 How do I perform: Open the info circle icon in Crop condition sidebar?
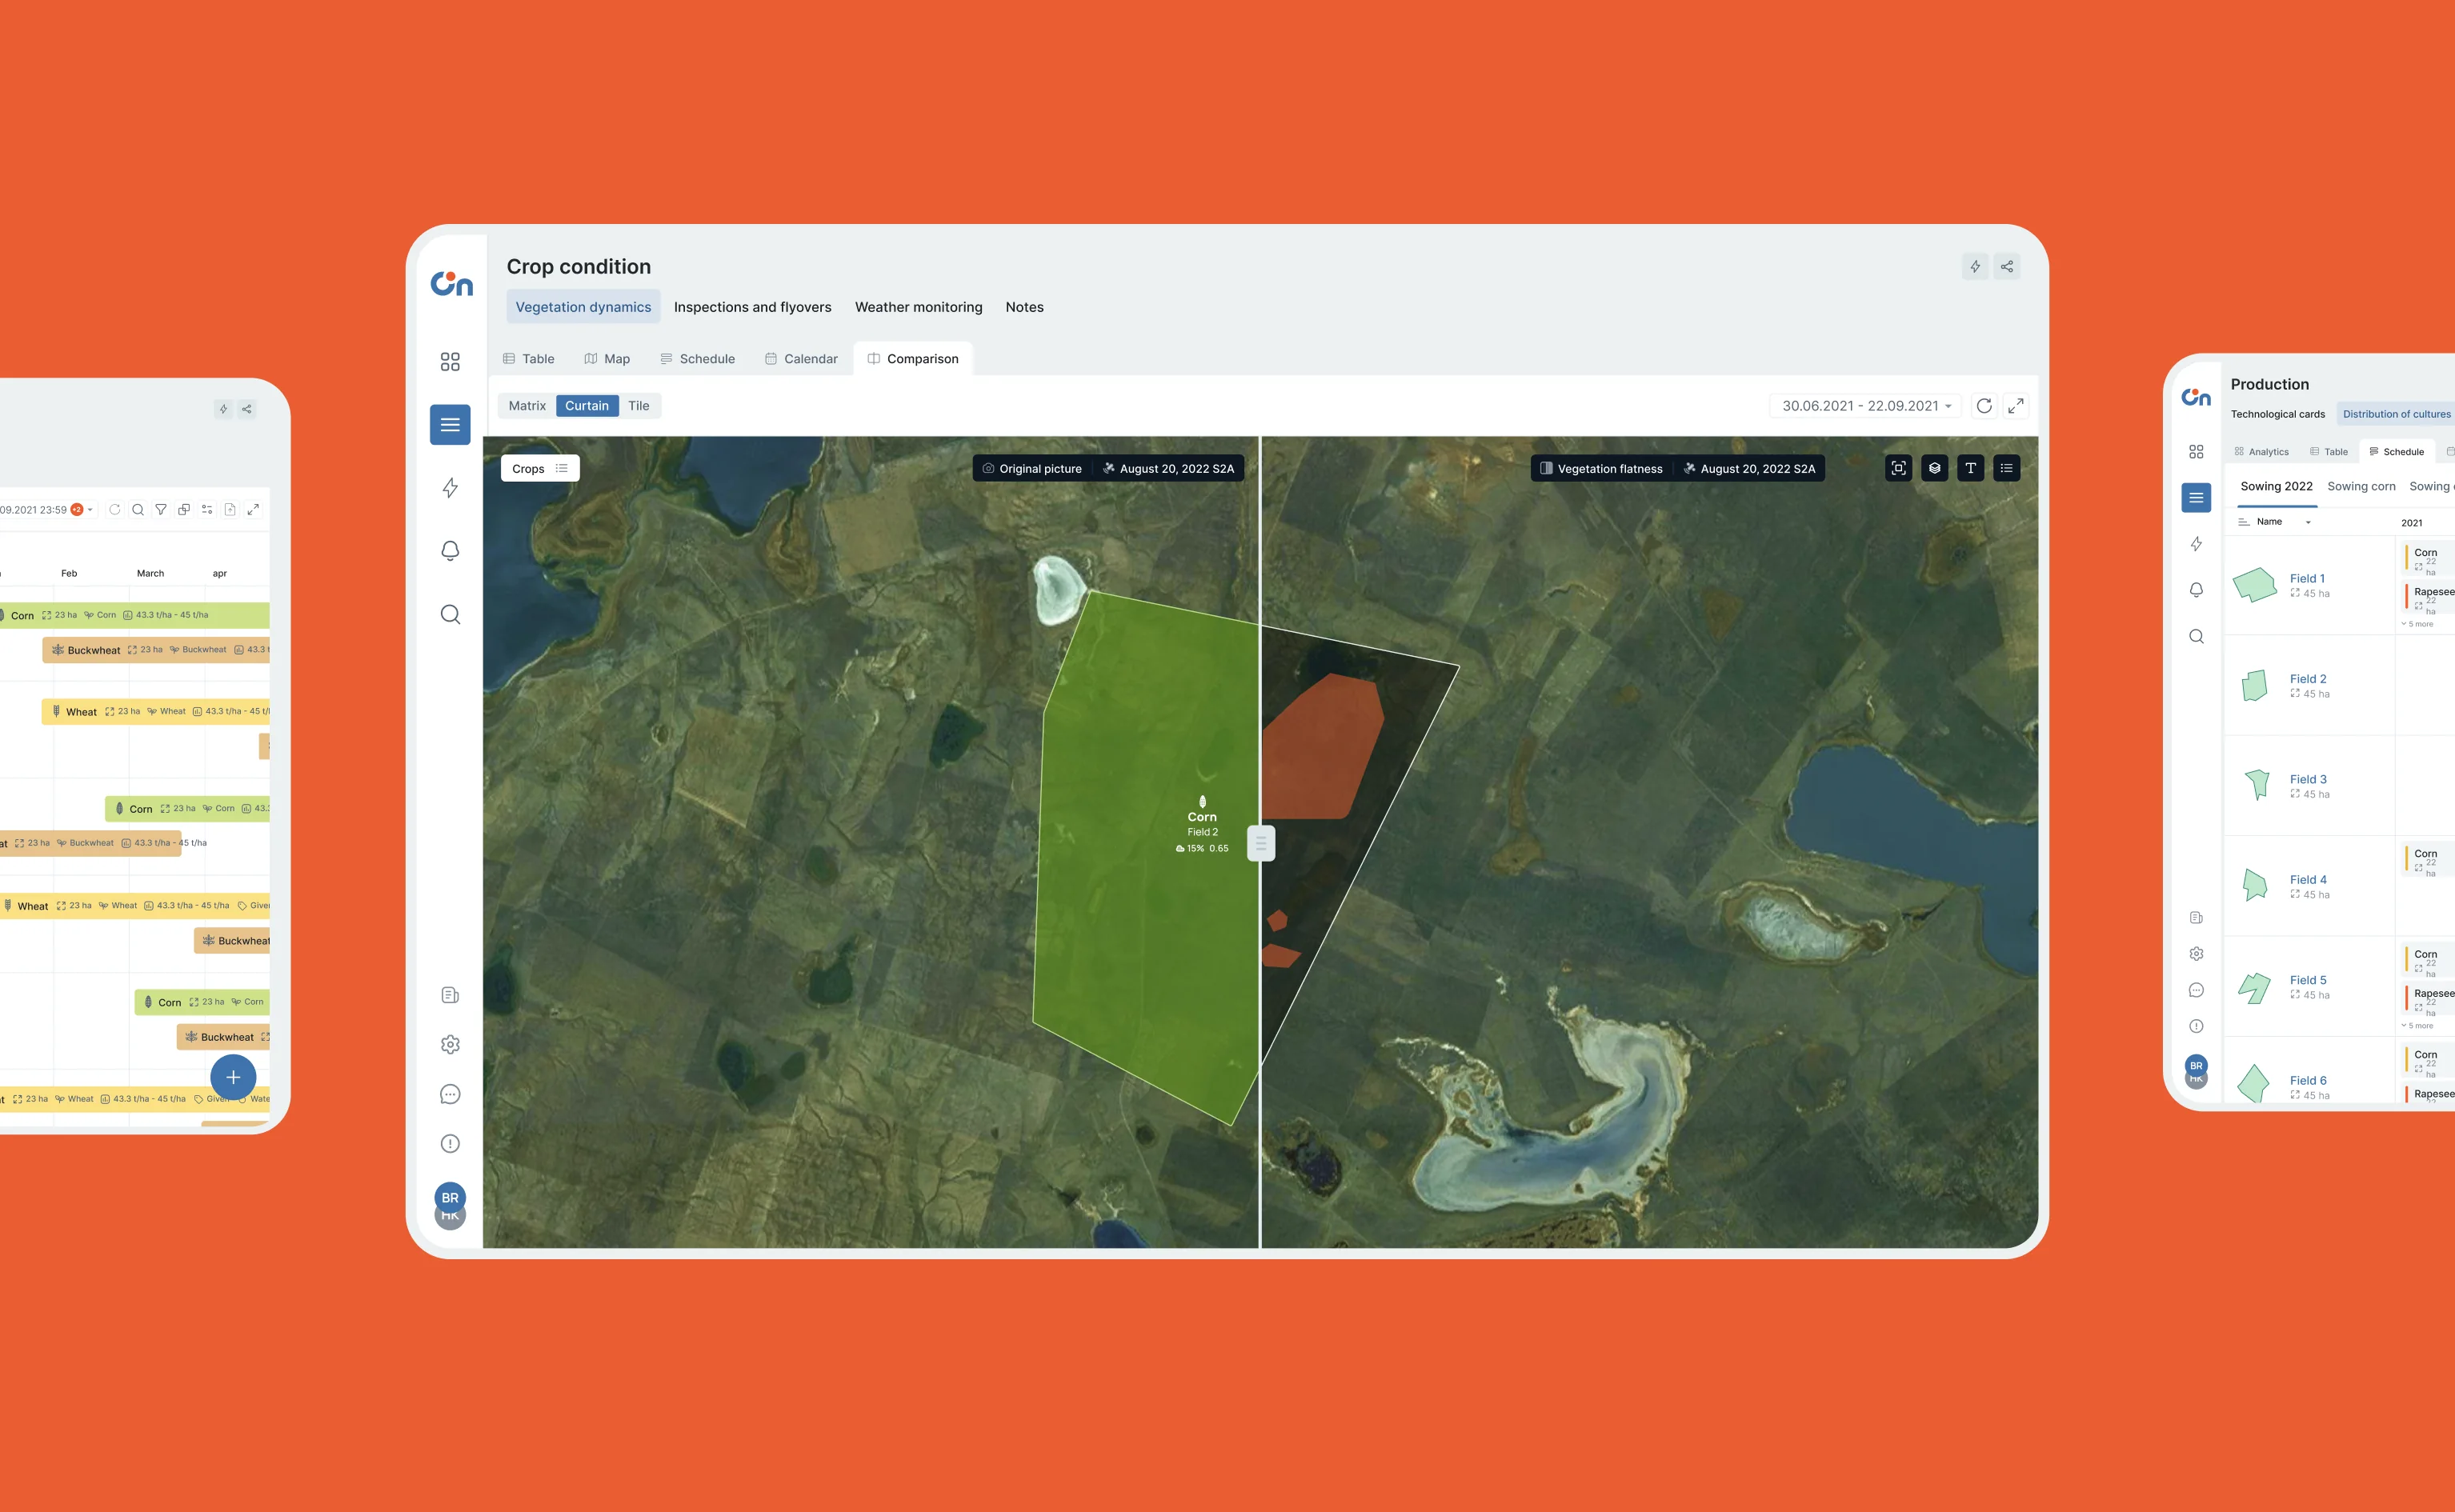click(x=450, y=1144)
